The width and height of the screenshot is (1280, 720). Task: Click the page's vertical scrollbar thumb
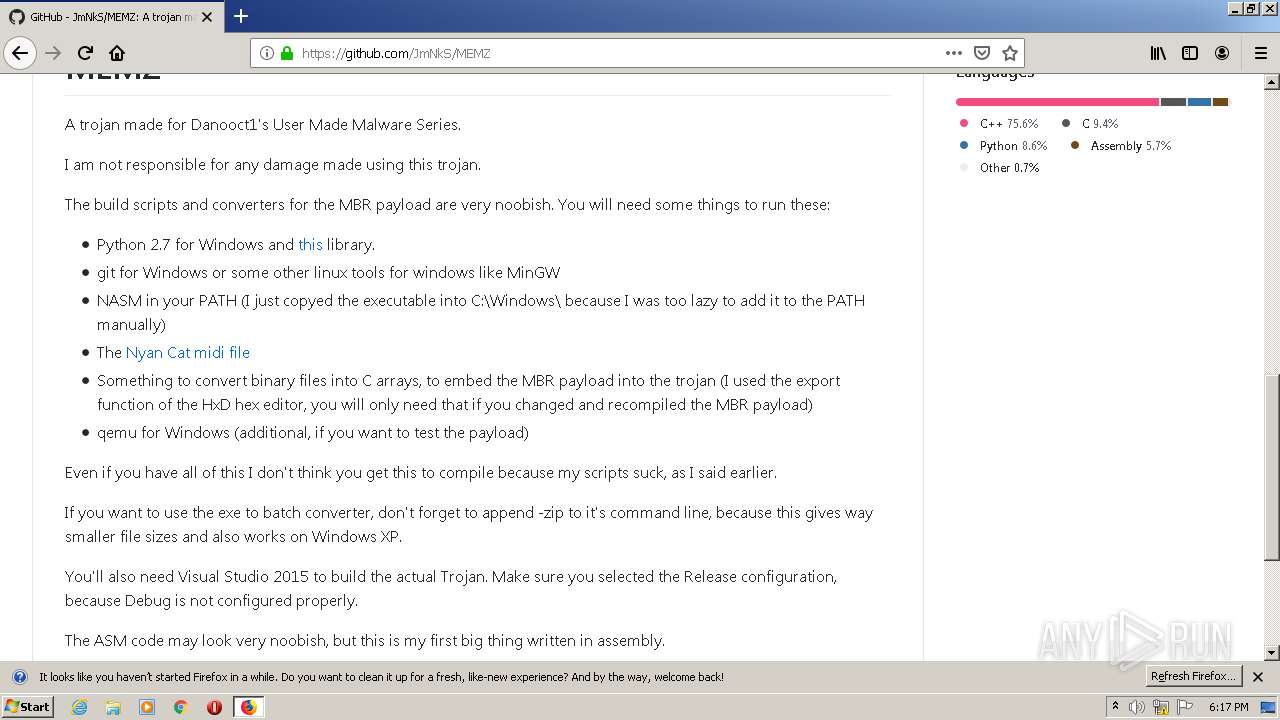click(x=1271, y=467)
